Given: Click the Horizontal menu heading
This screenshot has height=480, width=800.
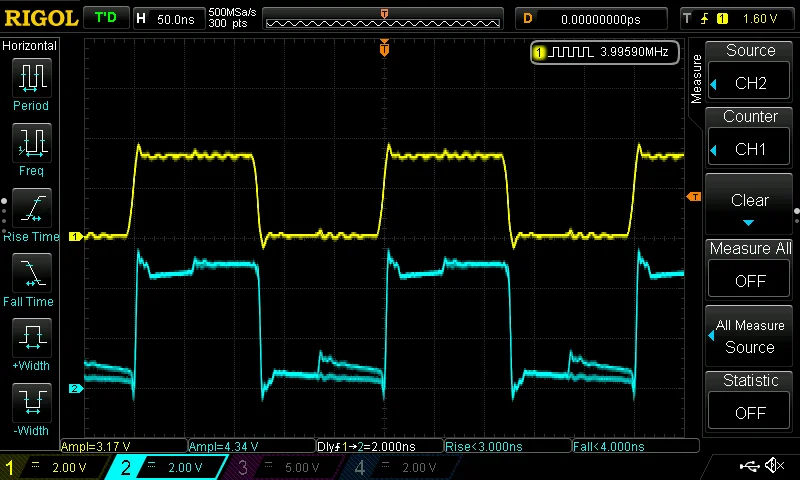Looking at the screenshot, I should click(x=30, y=46).
